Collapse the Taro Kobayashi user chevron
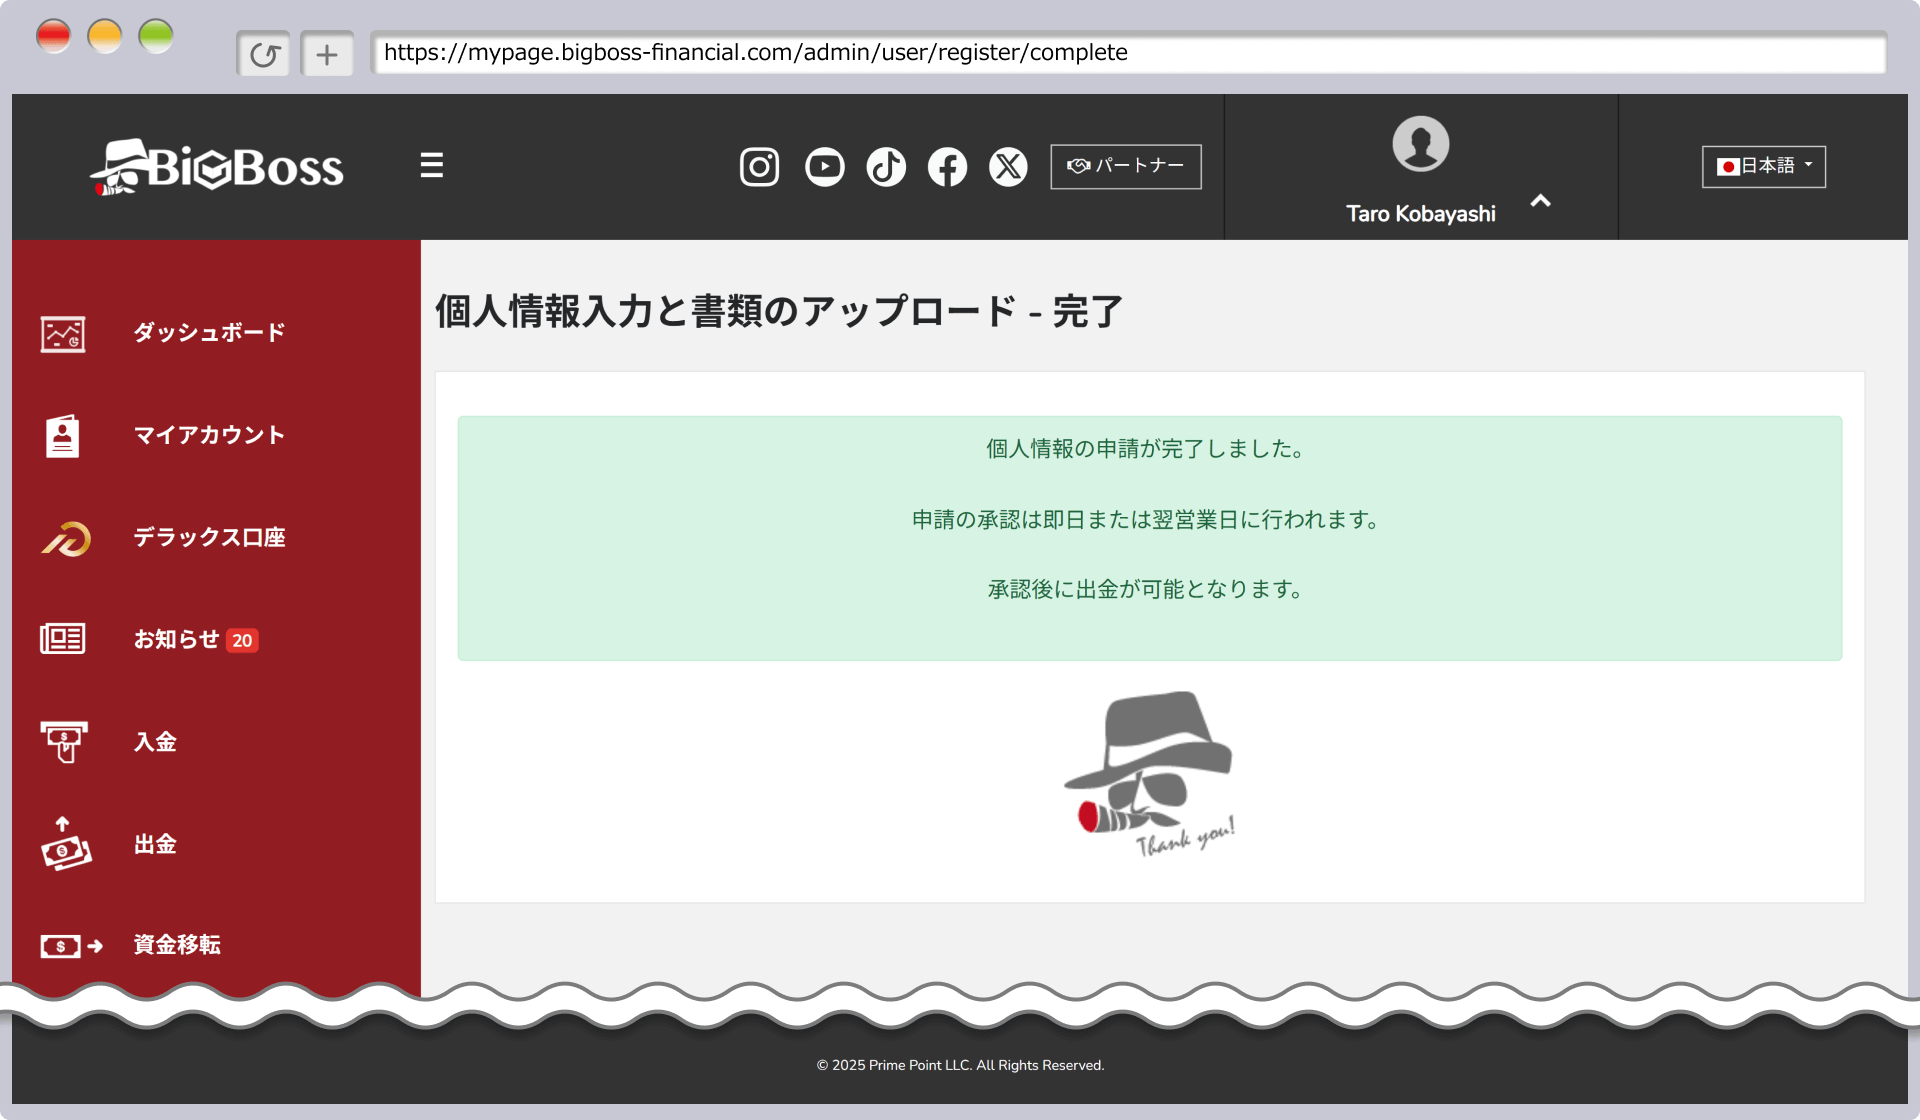Viewport: 1920px width, 1120px height. pos(1540,201)
